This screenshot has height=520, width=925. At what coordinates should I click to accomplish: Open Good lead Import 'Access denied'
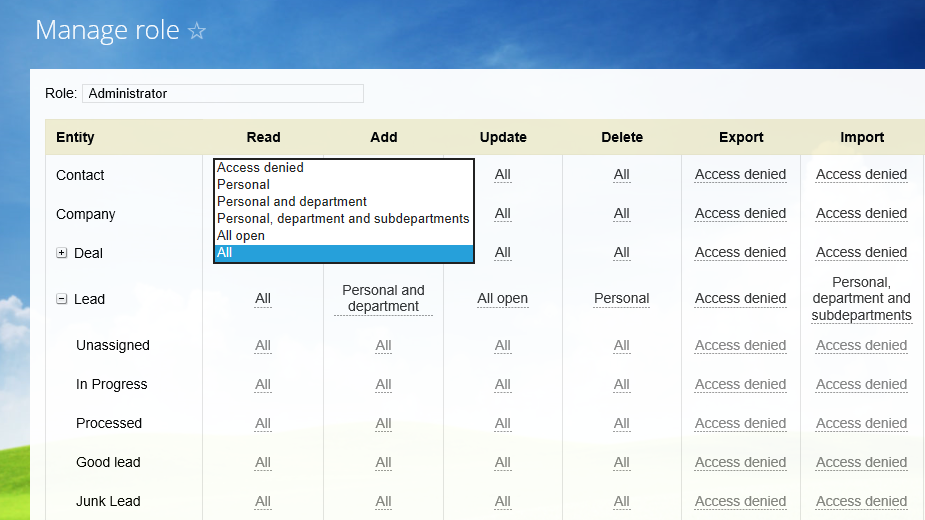(x=861, y=462)
